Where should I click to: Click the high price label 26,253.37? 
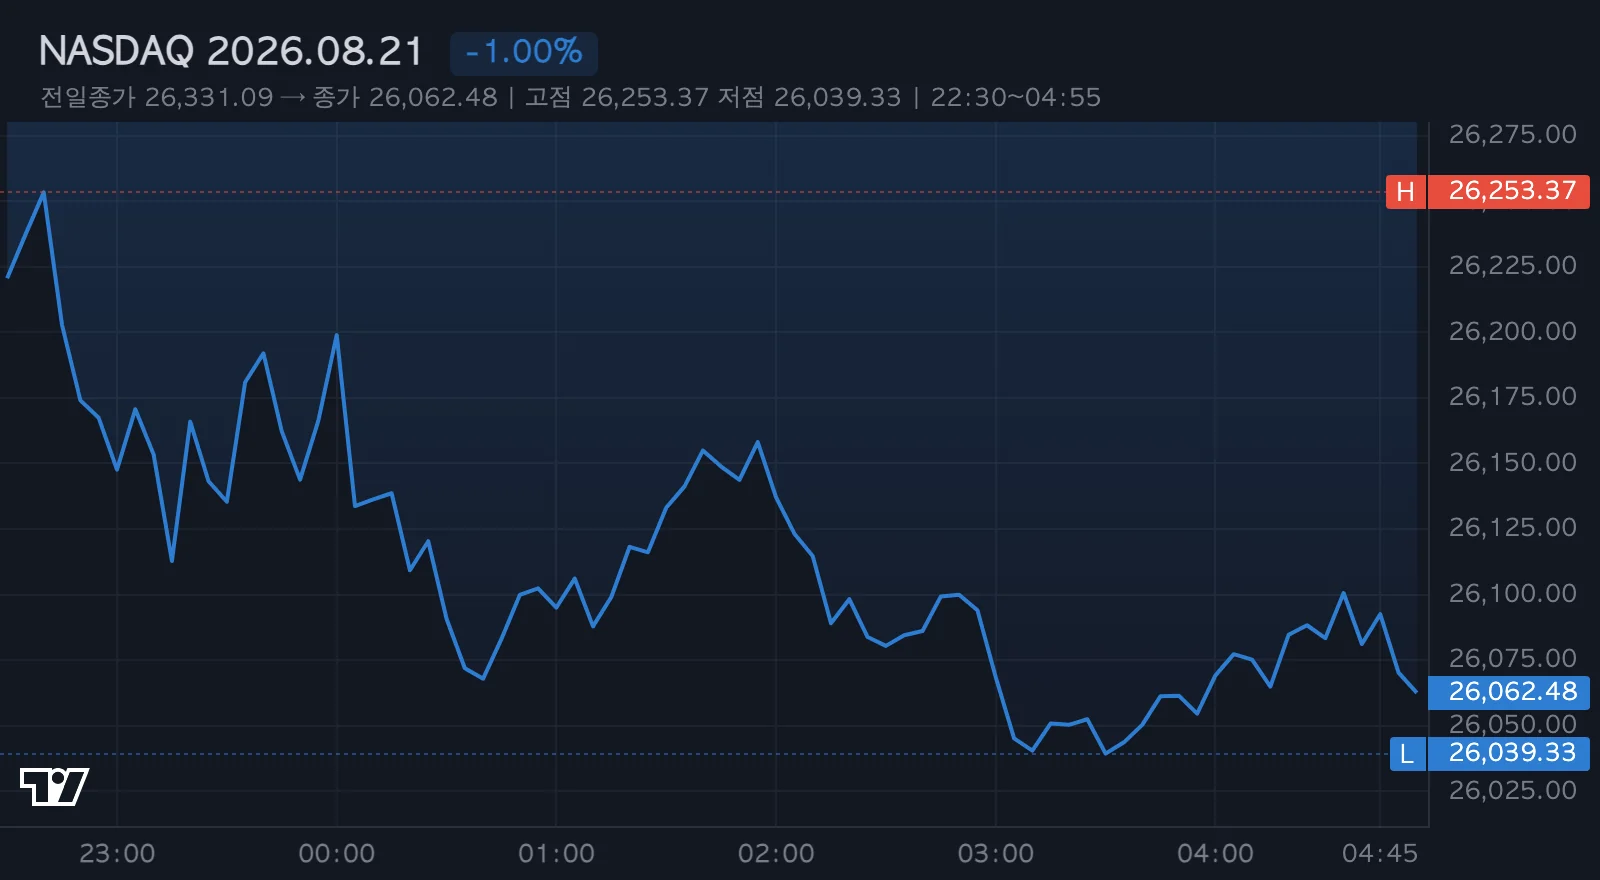(x=1509, y=191)
